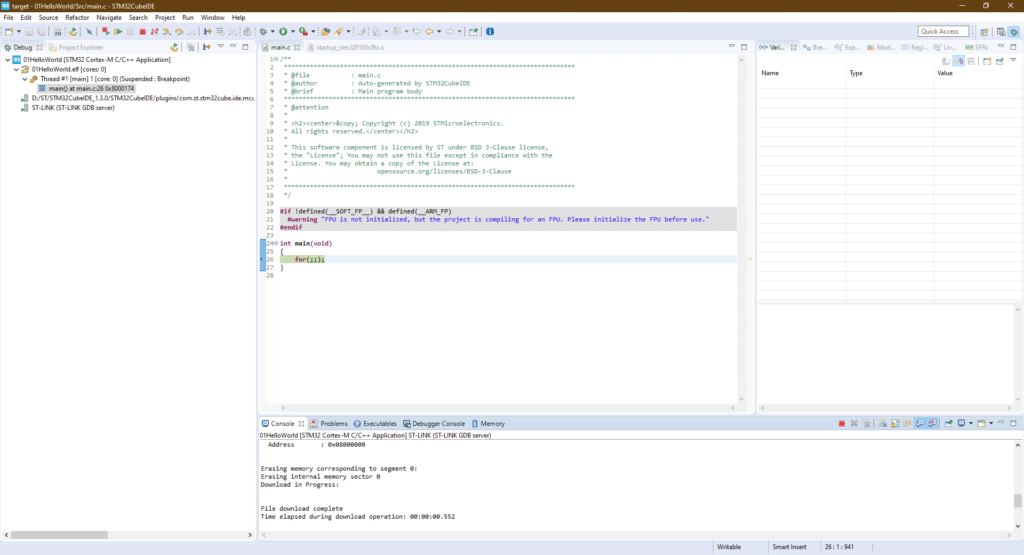Click the Quick Access search field
1024x555 pixels.
(945, 32)
